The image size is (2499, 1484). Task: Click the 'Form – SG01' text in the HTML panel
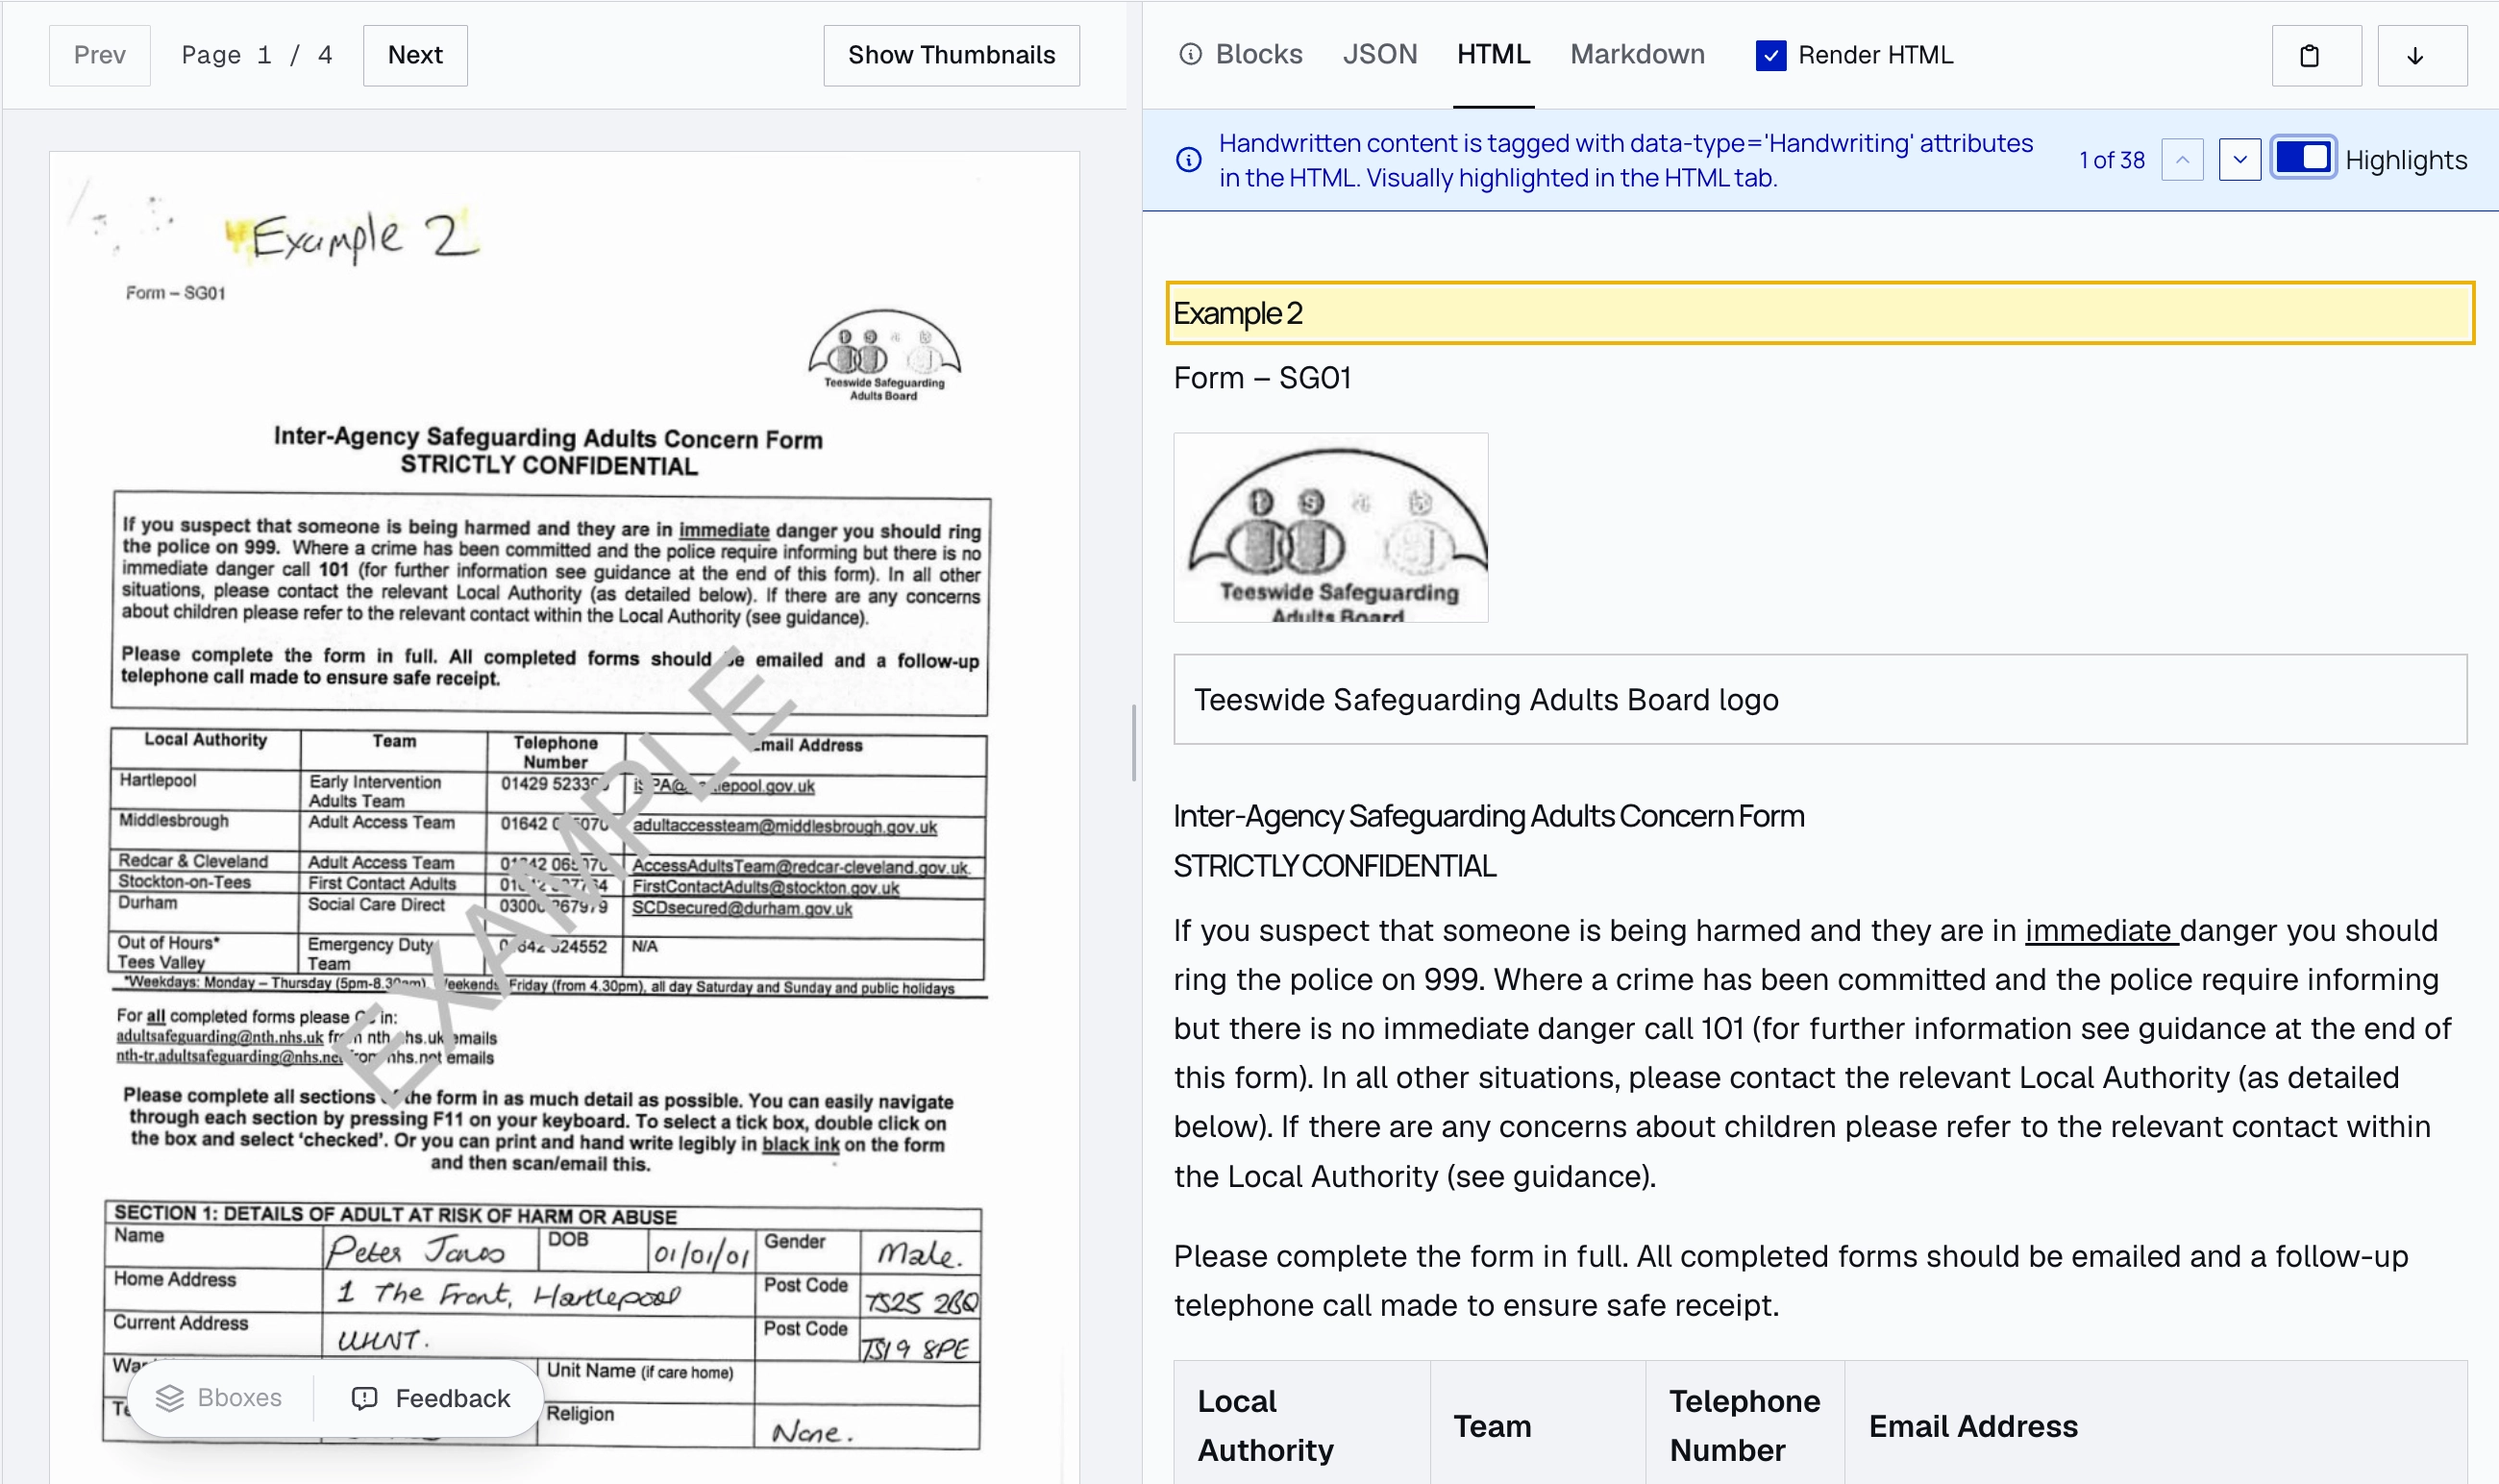tap(1262, 378)
